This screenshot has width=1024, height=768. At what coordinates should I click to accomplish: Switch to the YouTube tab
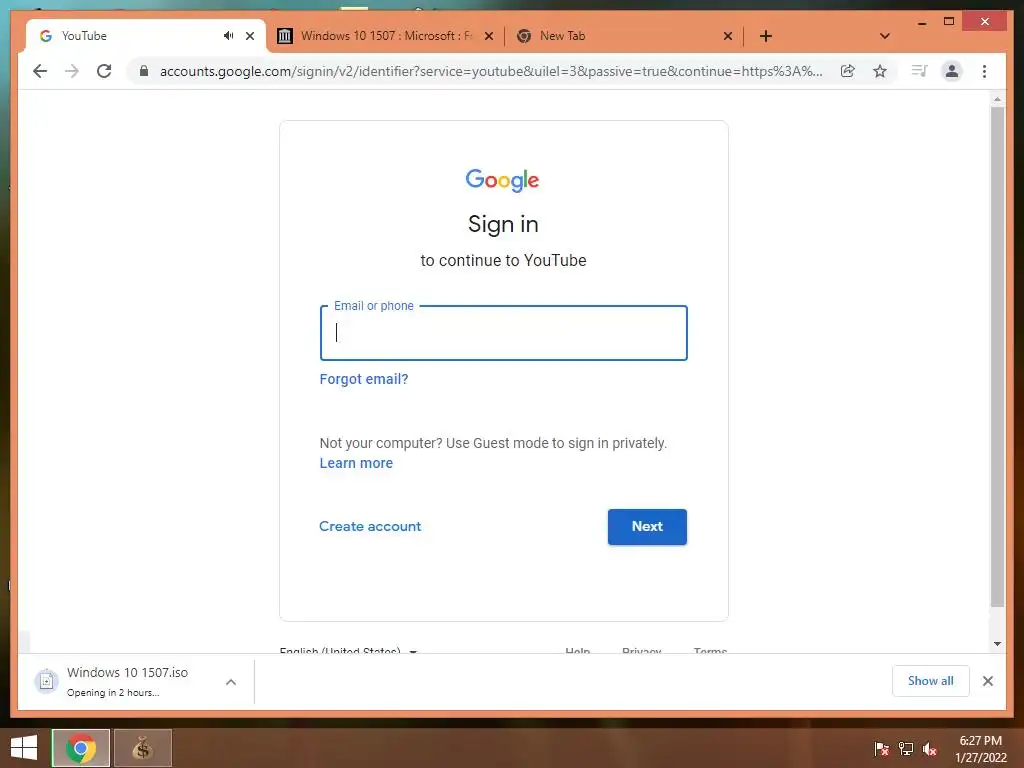146,36
